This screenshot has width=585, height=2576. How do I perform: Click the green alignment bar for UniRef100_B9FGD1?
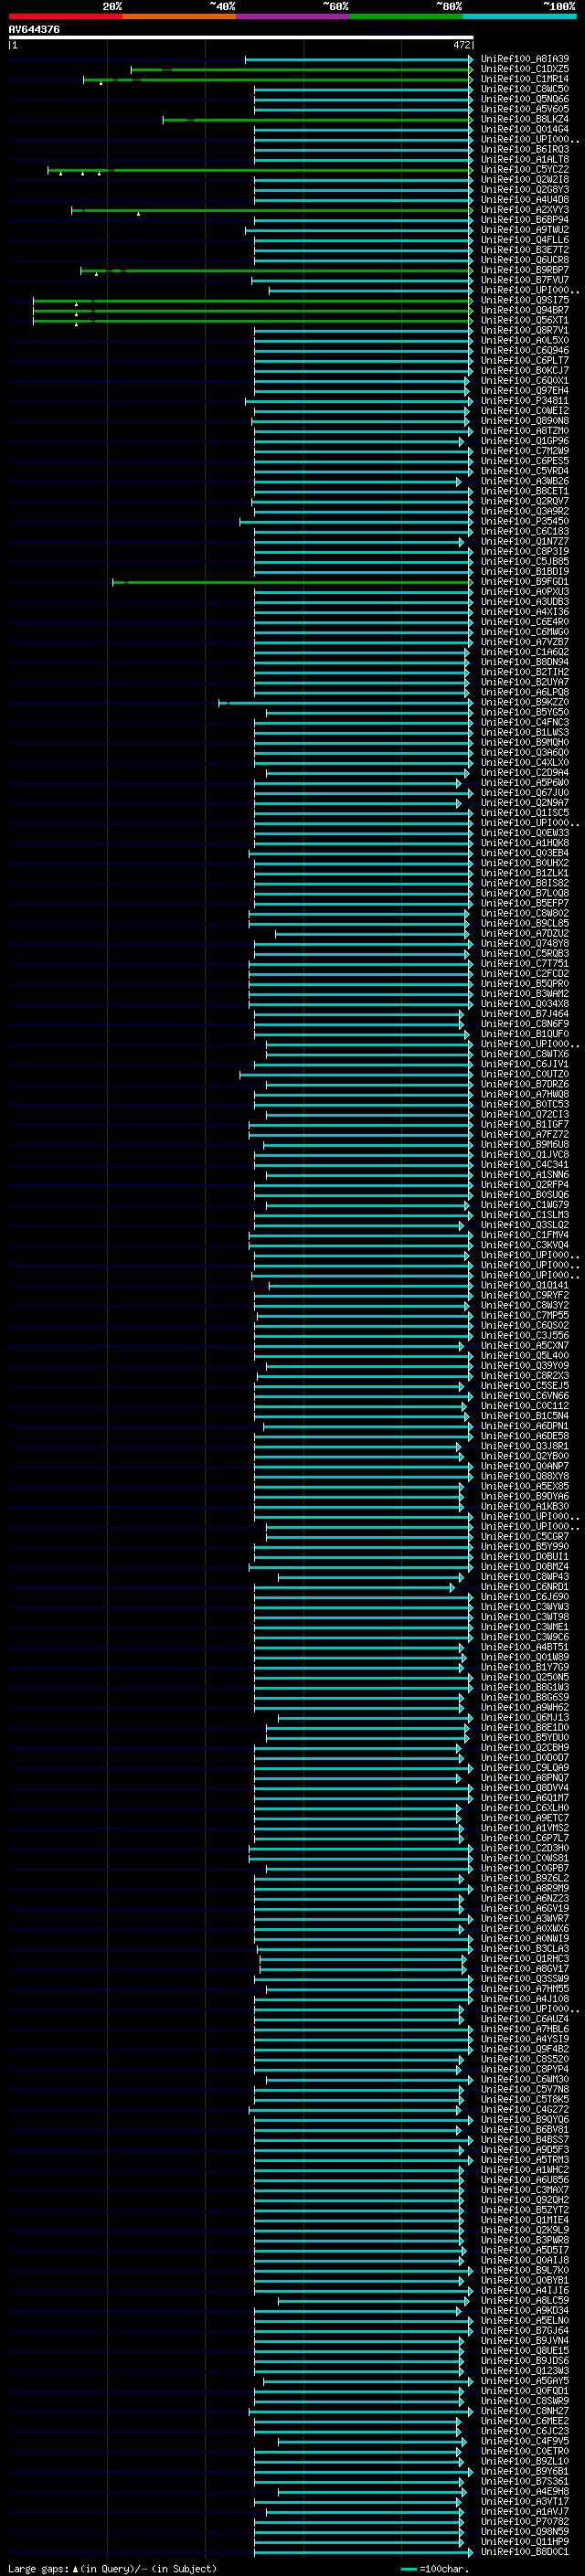coord(293,582)
